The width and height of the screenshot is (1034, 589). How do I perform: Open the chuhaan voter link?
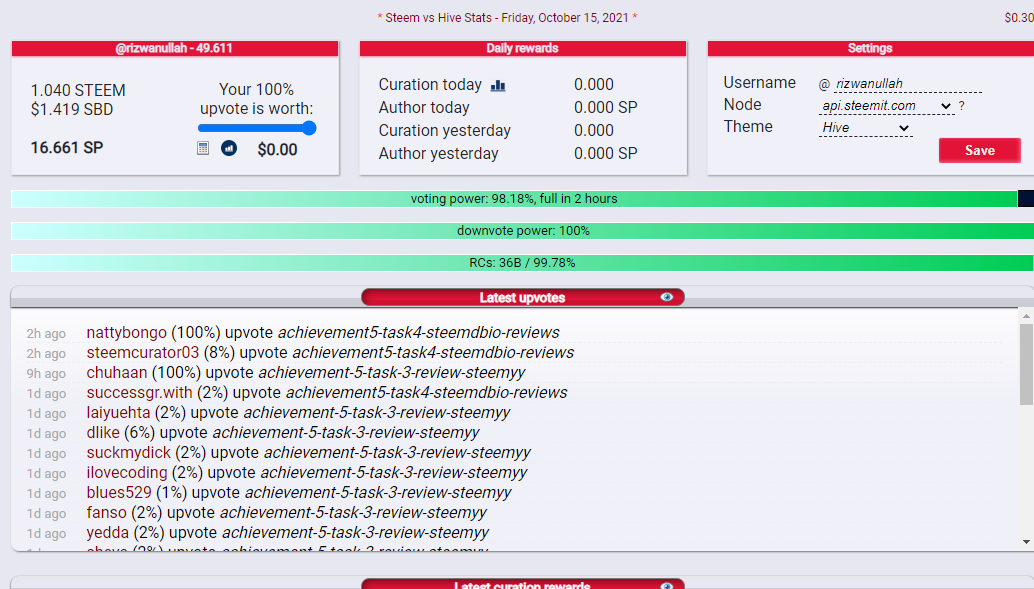coord(117,373)
